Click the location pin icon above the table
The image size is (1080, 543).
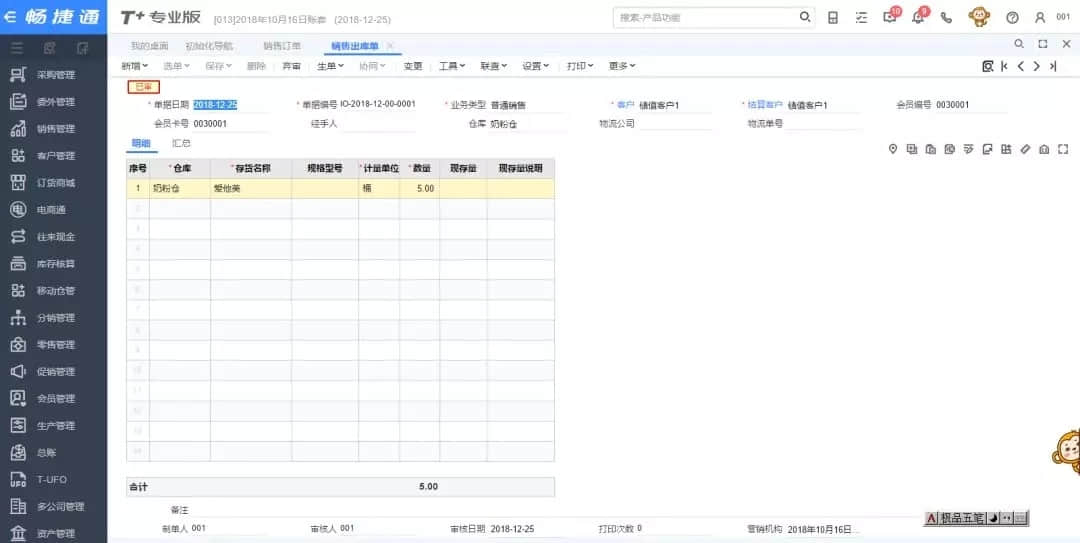coord(893,149)
